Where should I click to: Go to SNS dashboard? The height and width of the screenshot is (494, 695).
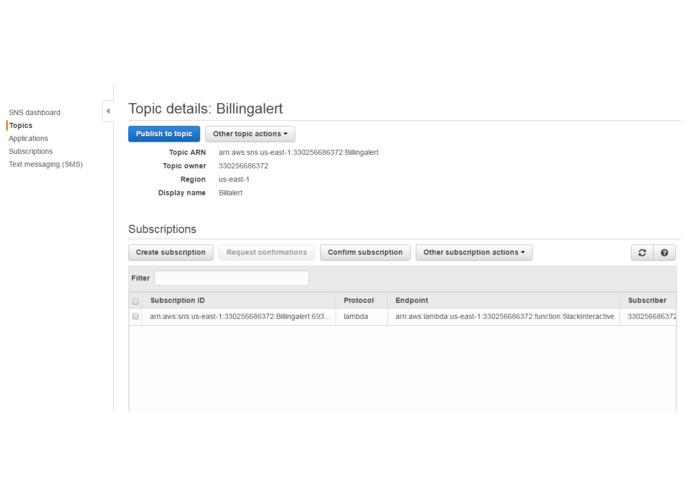click(35, 113)
